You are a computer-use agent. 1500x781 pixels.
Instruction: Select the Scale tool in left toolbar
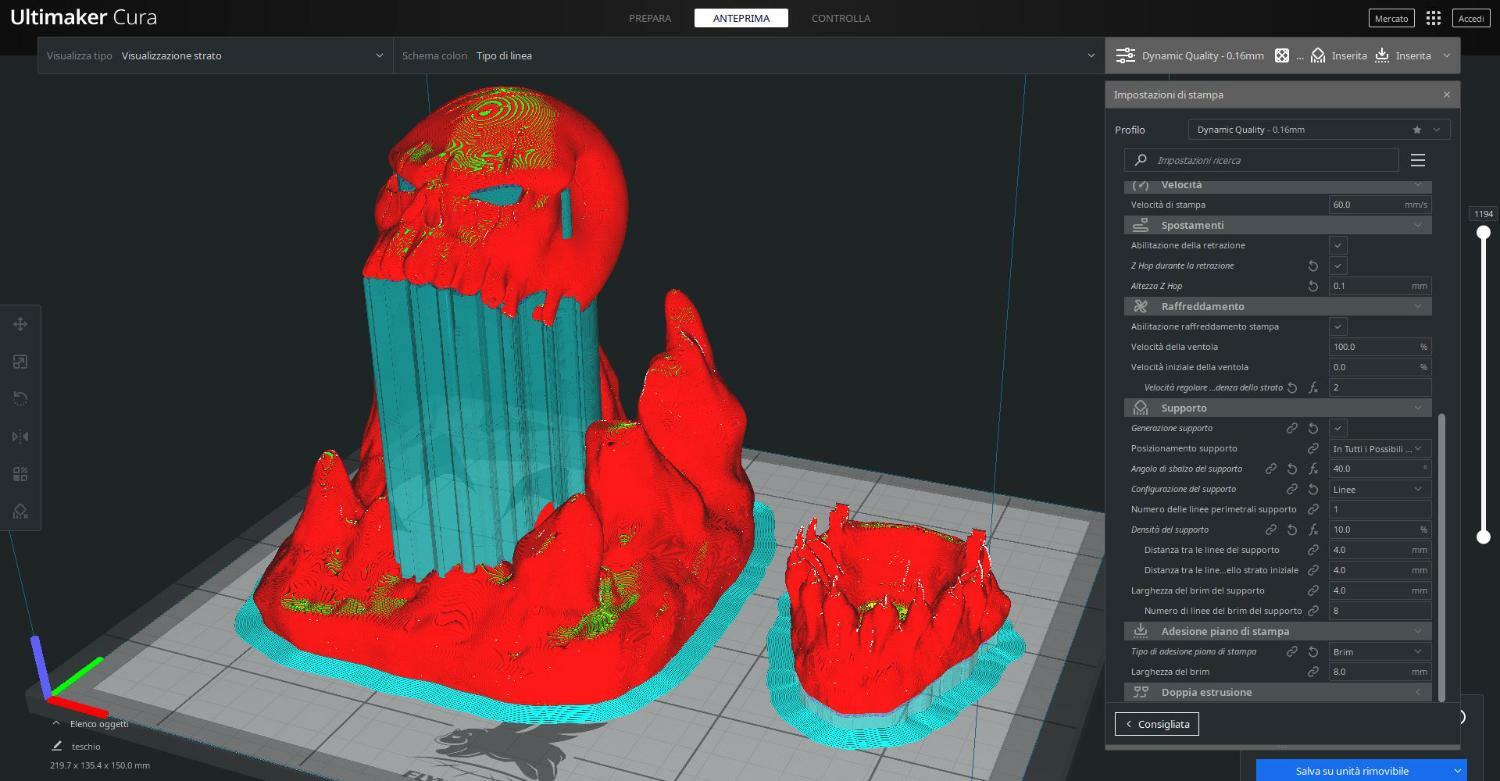click(x=20, y=362)
